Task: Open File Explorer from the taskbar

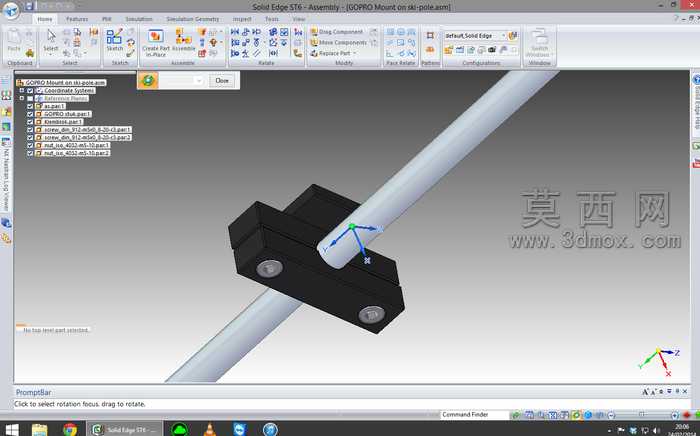Action: [x=39, y=429]
